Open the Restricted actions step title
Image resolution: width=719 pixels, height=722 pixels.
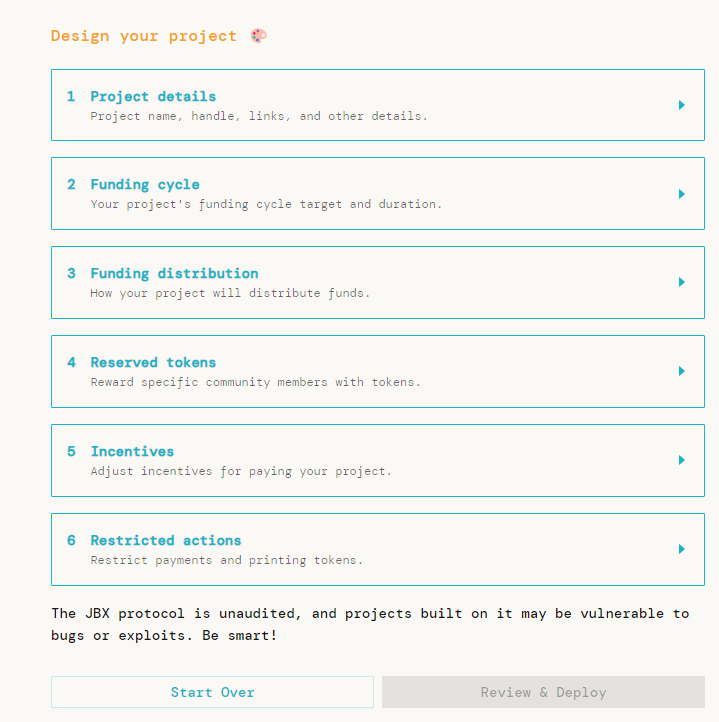click(166, 540)
